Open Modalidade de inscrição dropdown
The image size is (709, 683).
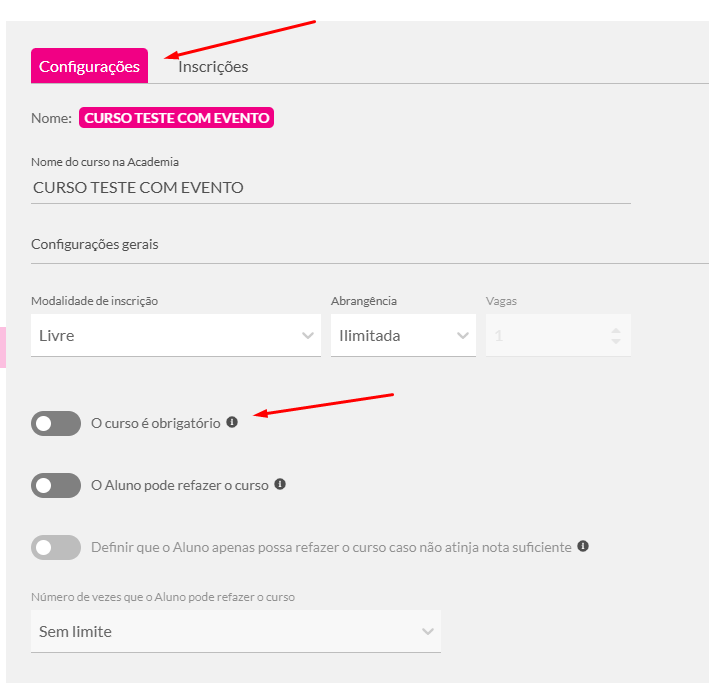[x=176, y=335]
